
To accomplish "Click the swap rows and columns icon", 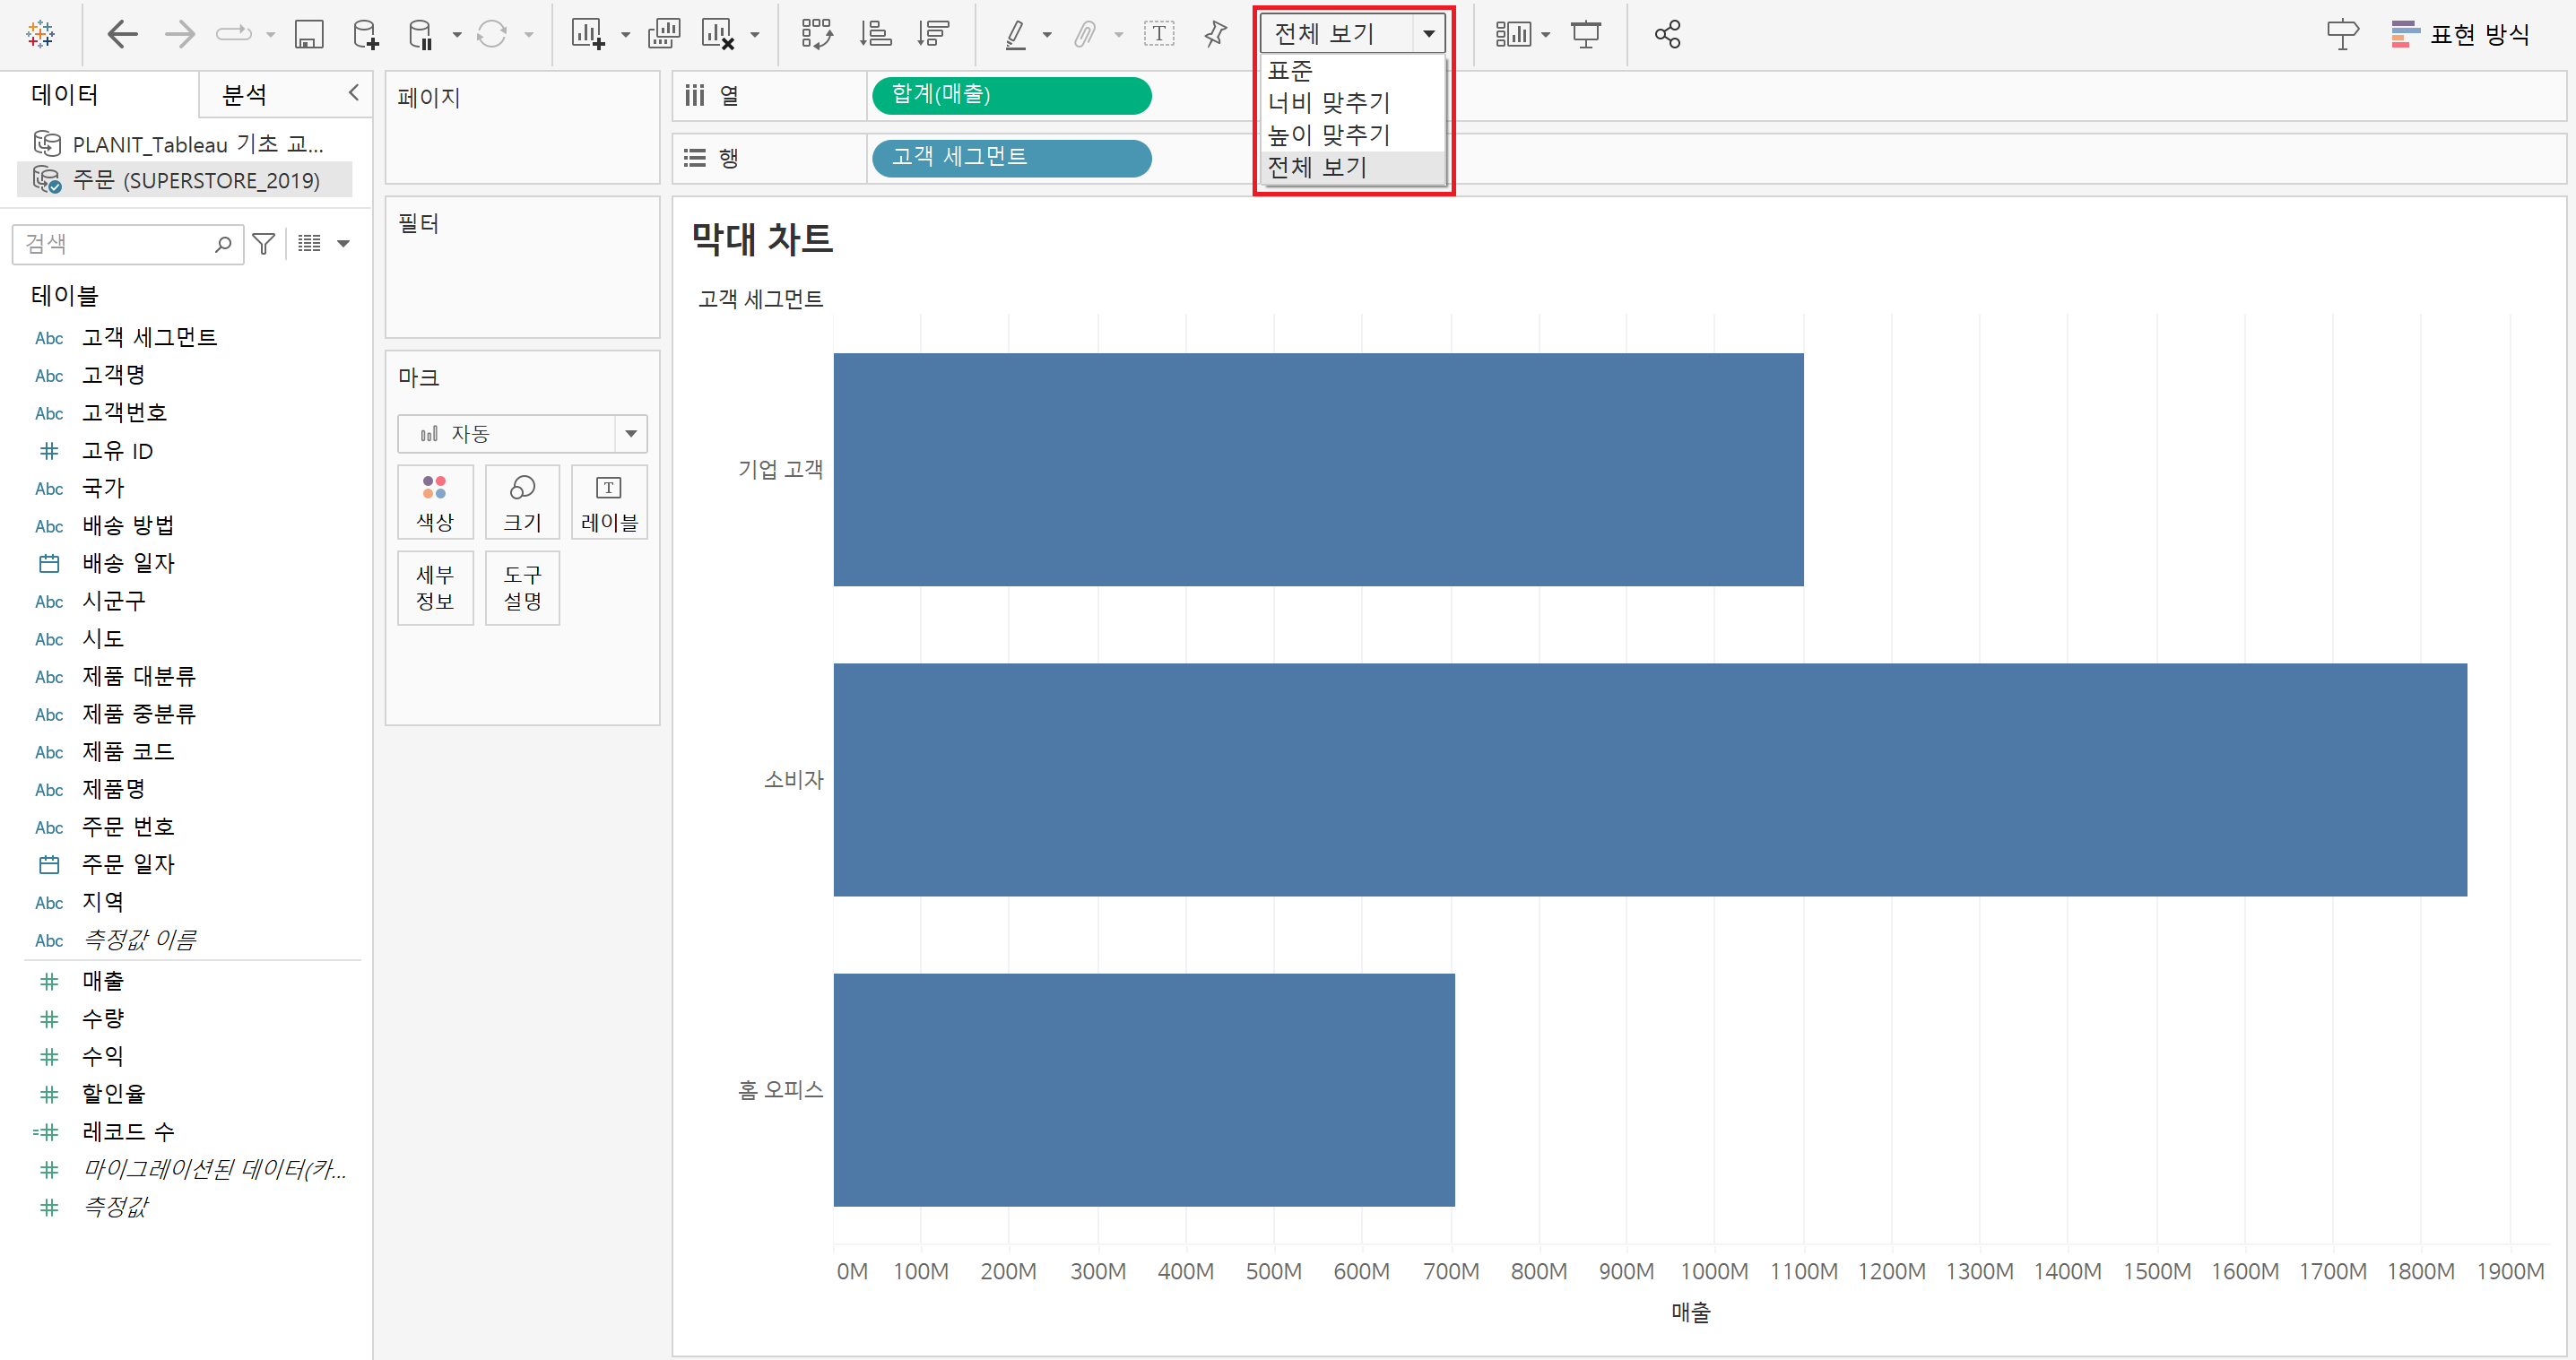I will pos(817,35).
